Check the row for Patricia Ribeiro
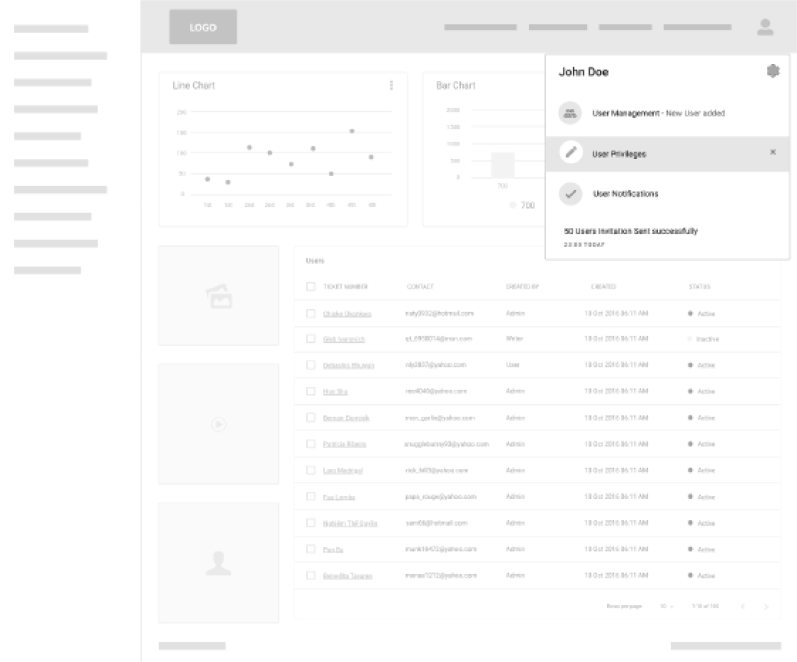This screenshot has width=797, height=662. pos(311,443)
